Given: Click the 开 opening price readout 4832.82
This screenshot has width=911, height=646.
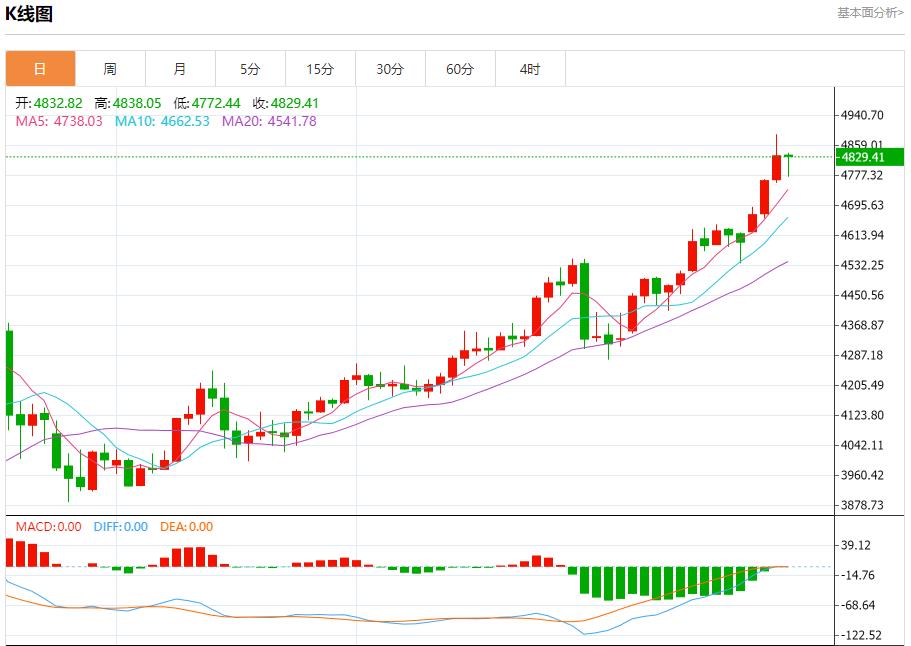Looking at the screenshot, I should coord(51,103).
